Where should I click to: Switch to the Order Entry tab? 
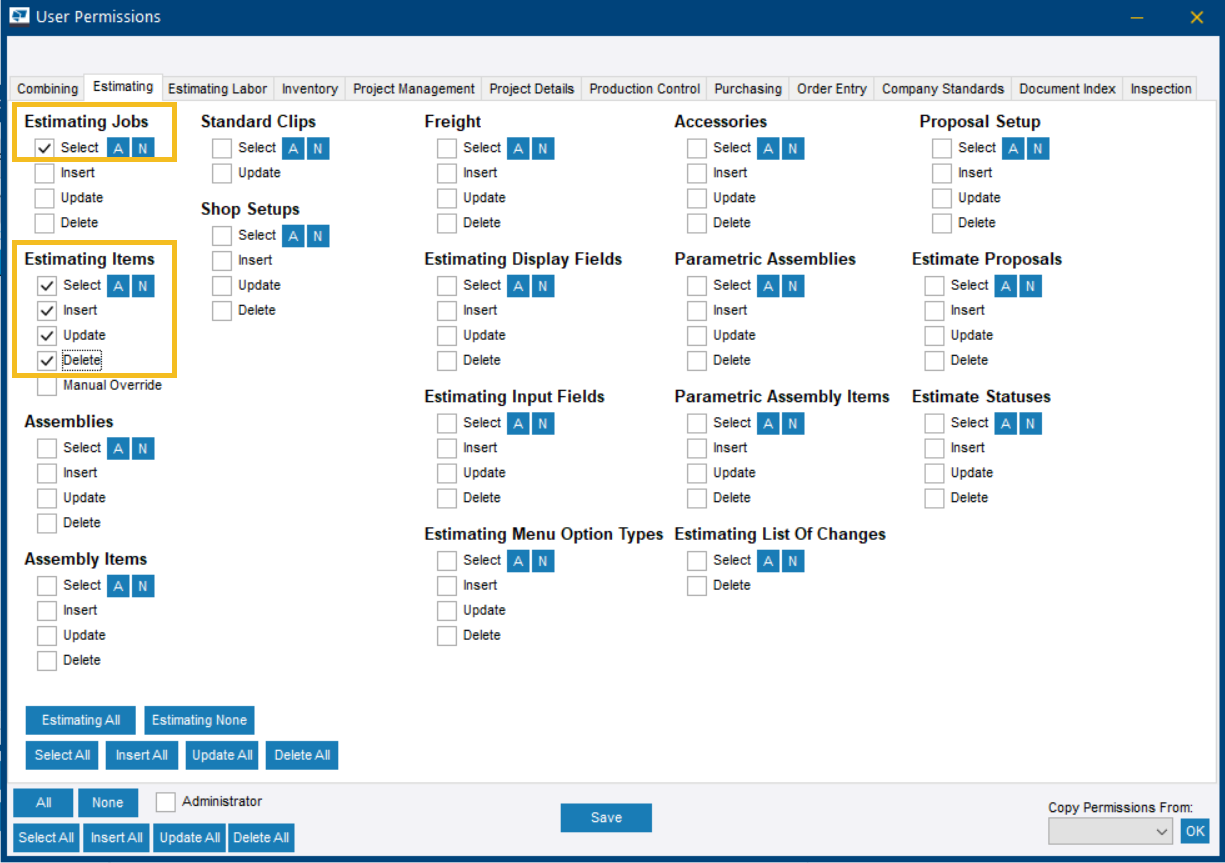(832, 89)
